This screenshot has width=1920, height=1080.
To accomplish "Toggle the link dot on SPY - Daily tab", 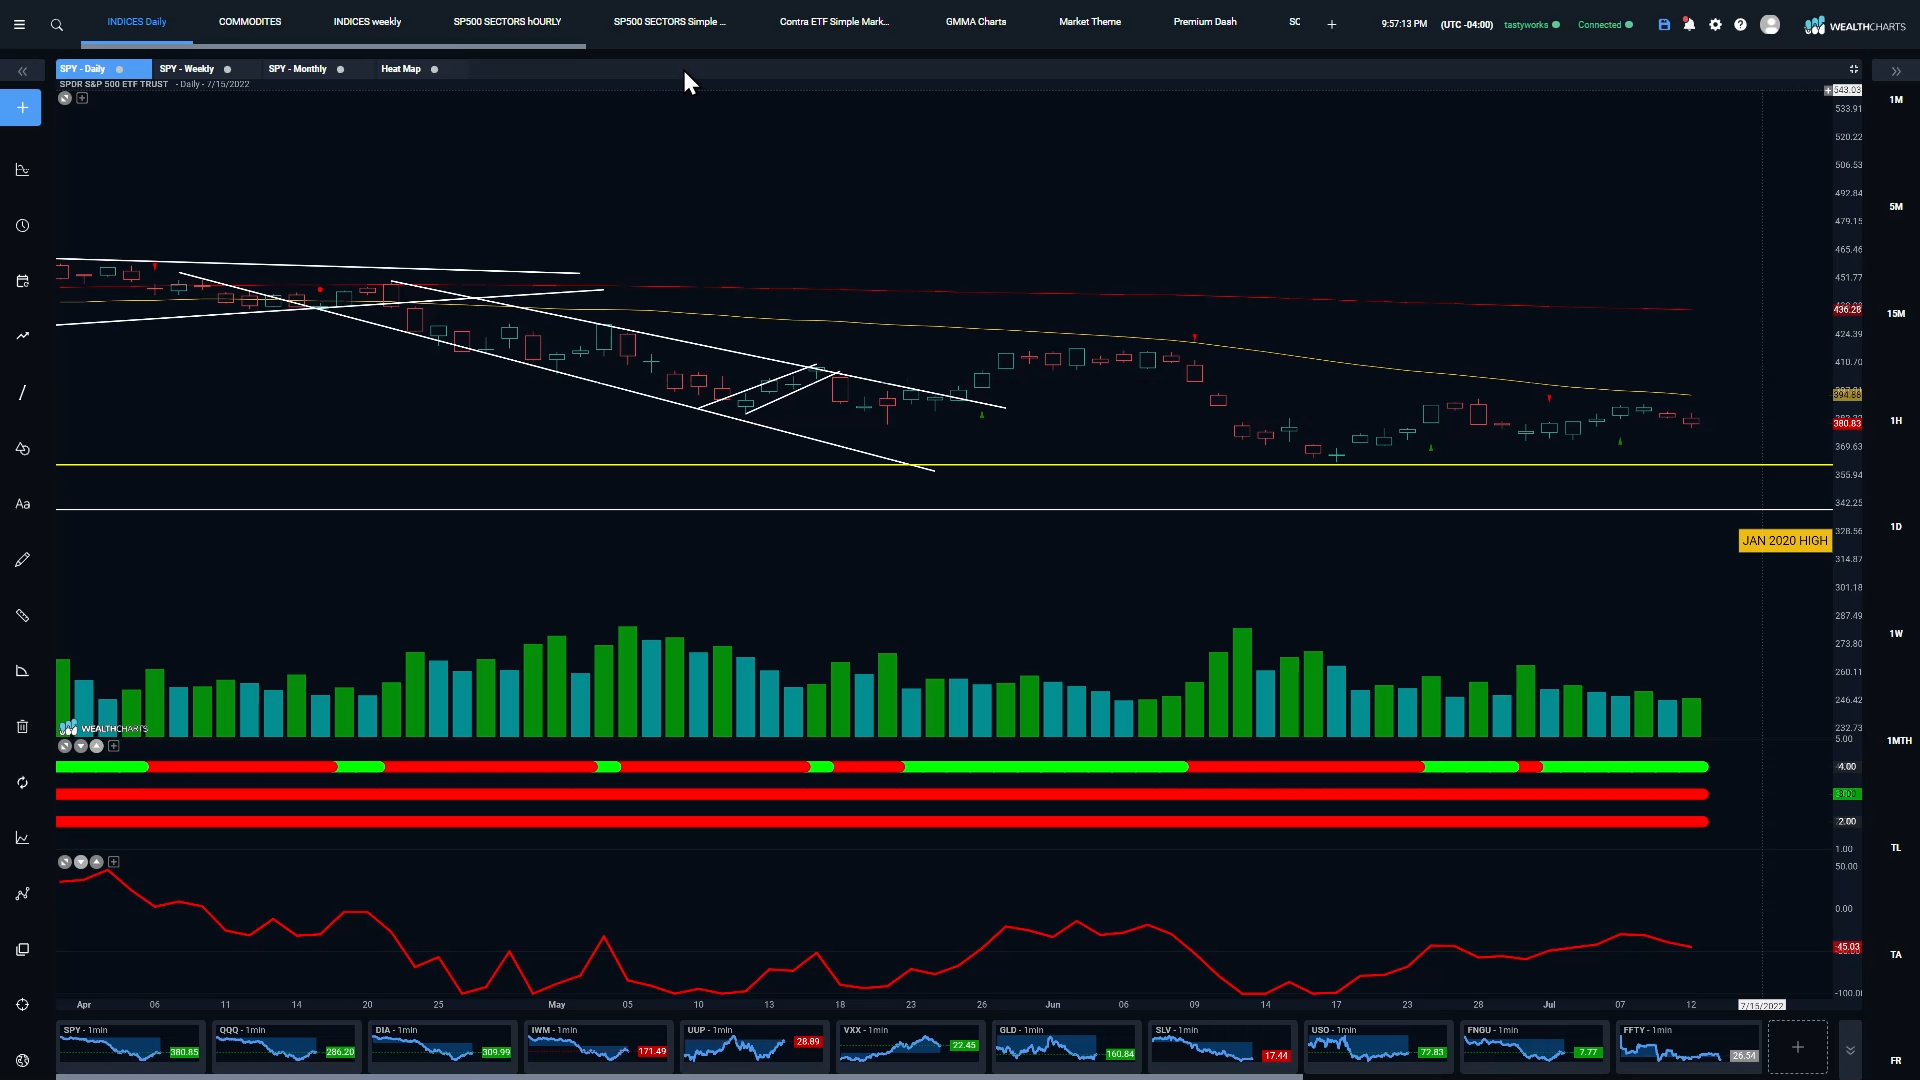I will (119, 69).
